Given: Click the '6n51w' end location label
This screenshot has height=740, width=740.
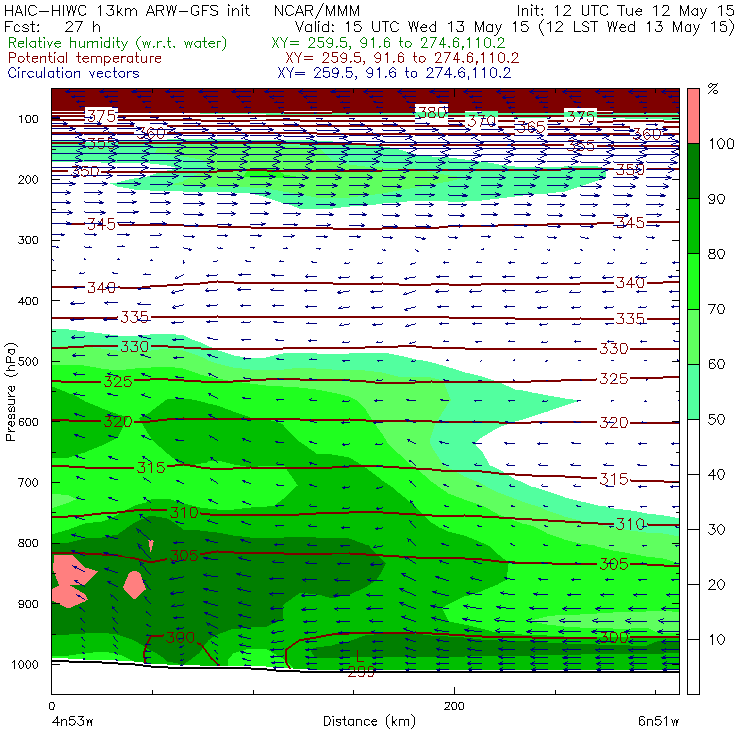Looking at the screenshot, I should pyautogui.click(x=658, y=722).
